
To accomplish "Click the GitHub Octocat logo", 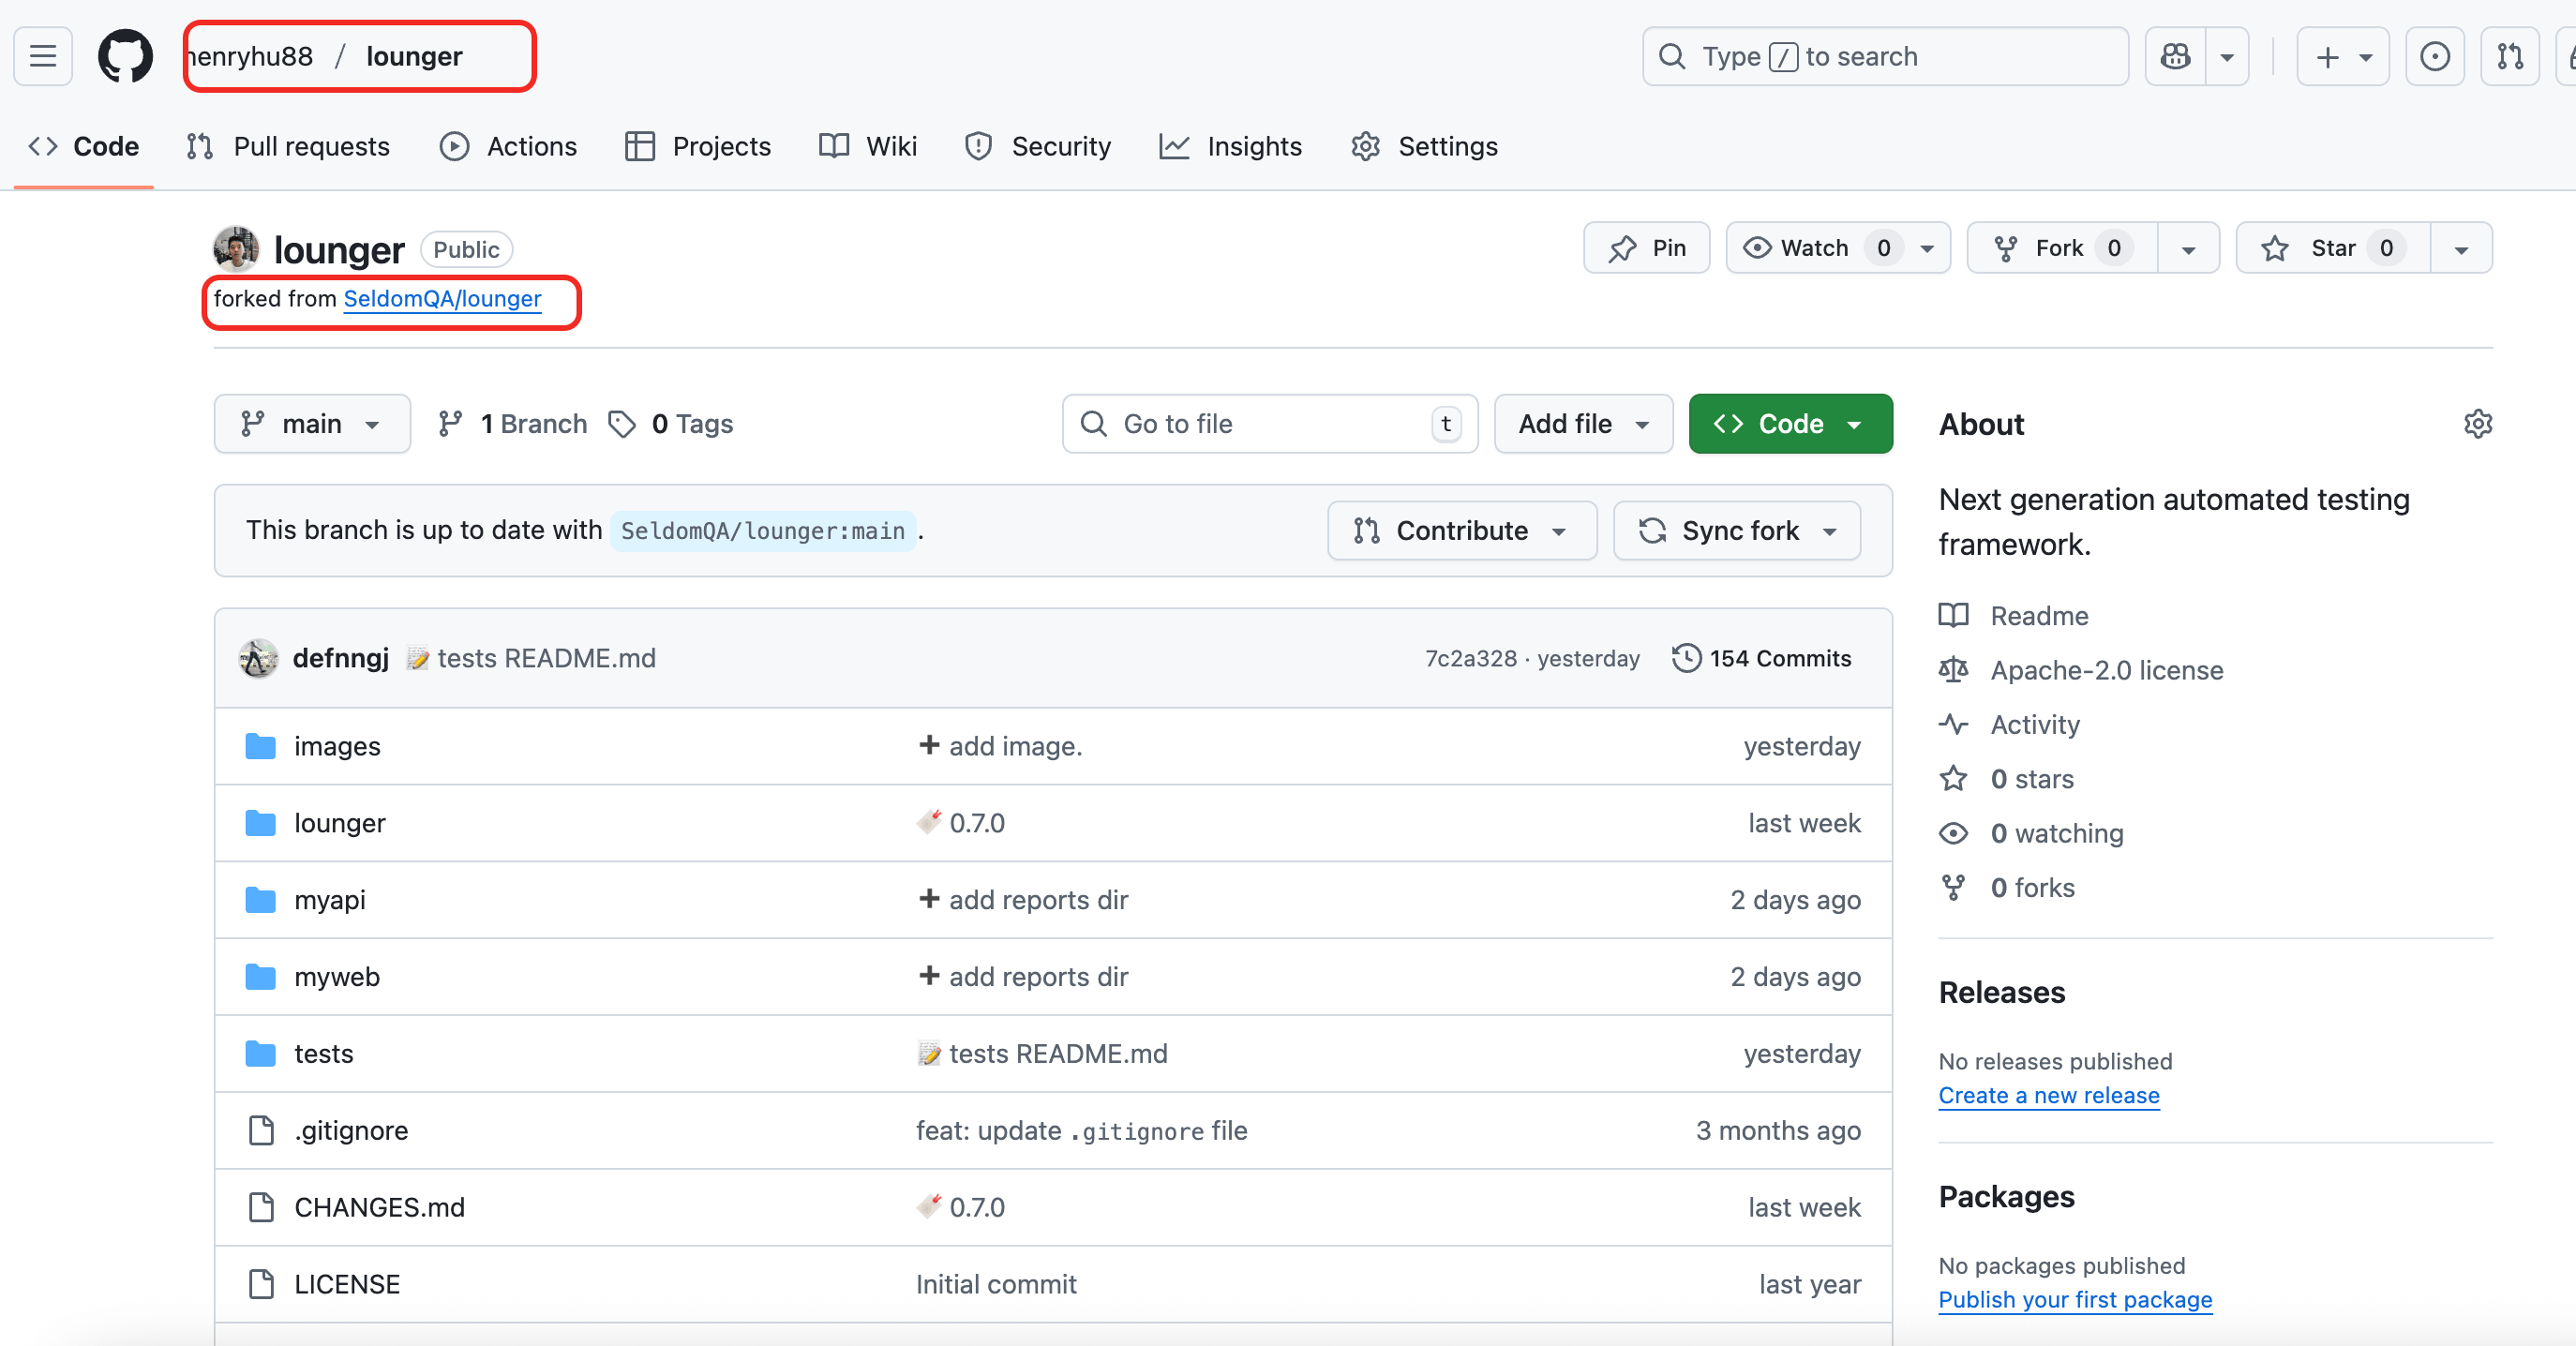I will tap(125, 56).
